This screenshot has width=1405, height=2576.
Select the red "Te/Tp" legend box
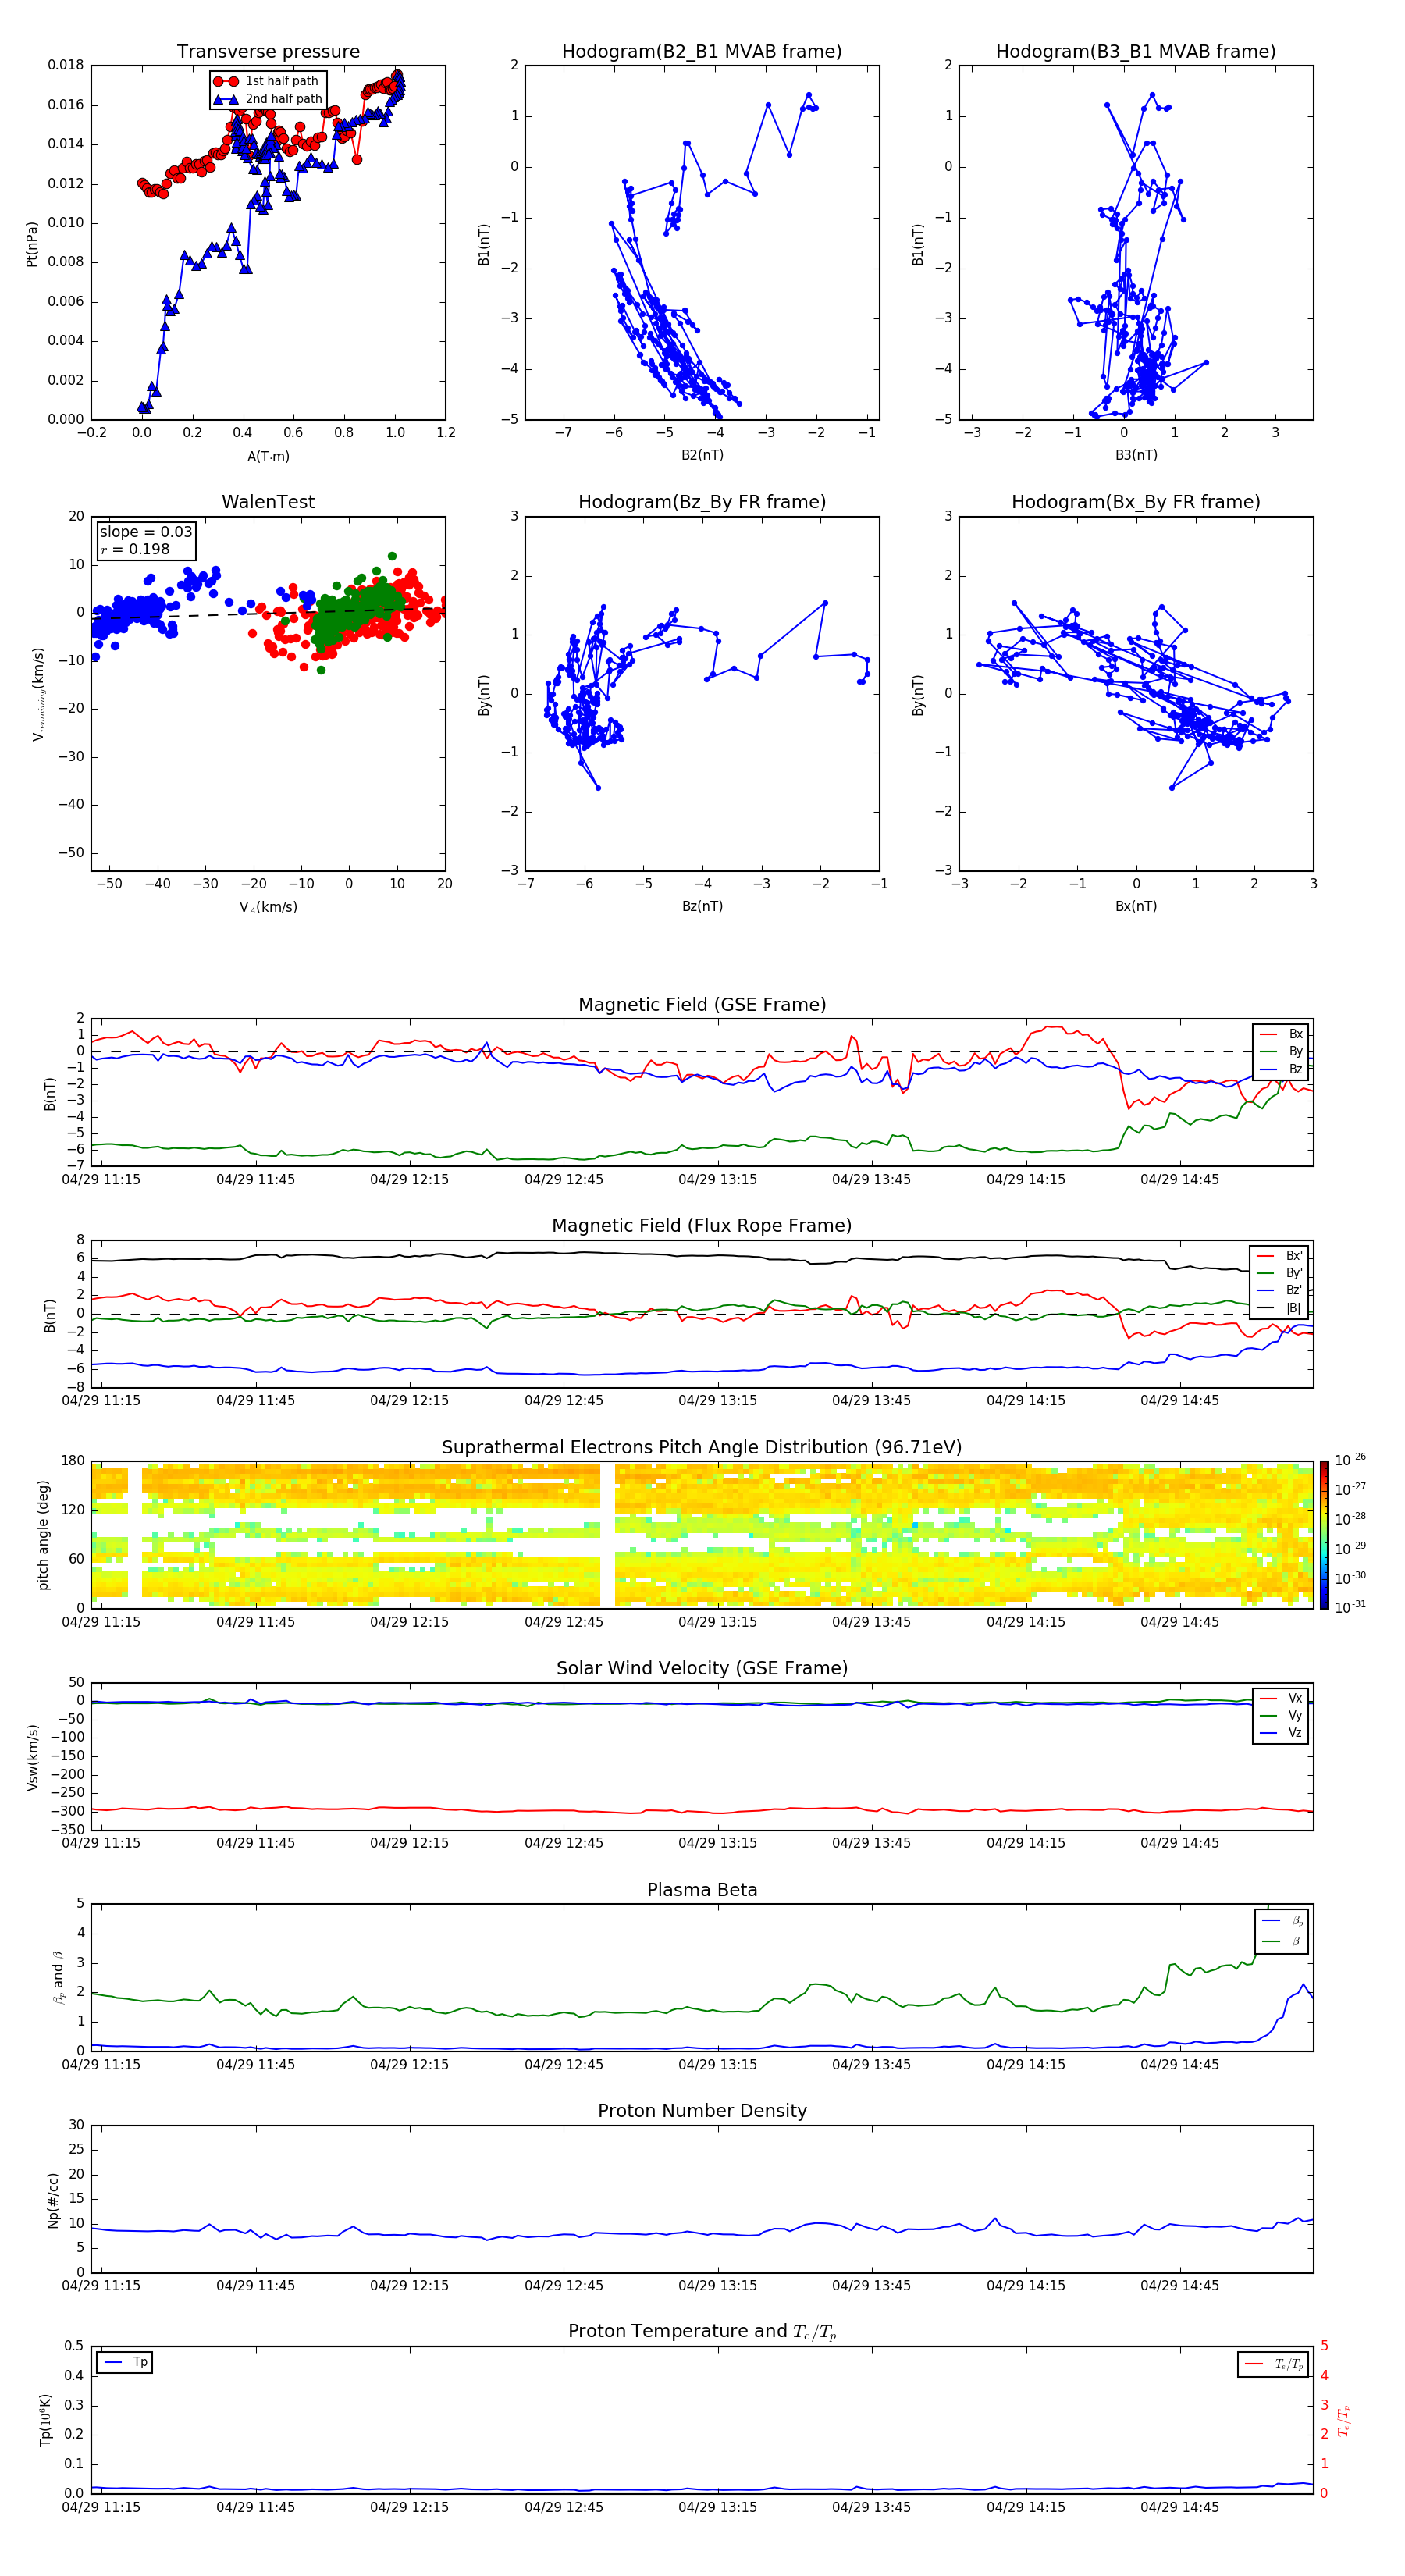pos(1273,2364)
